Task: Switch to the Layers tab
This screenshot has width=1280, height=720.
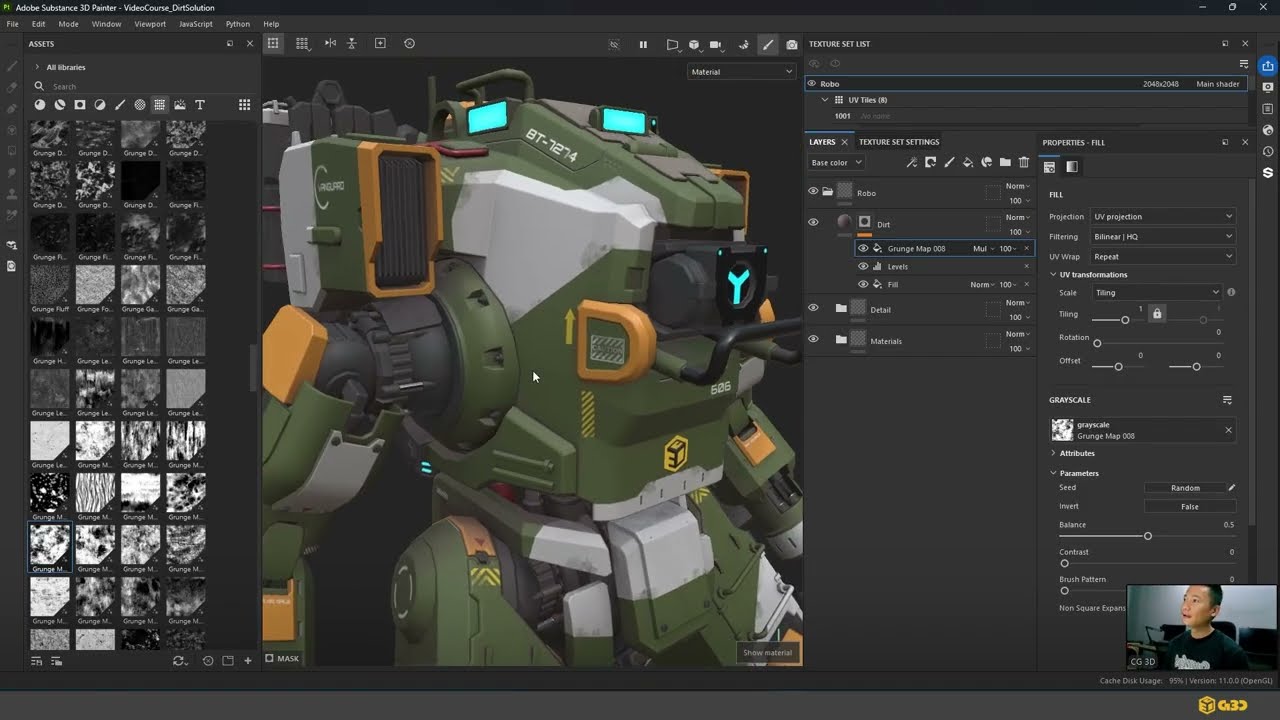Action: [822, 142]
